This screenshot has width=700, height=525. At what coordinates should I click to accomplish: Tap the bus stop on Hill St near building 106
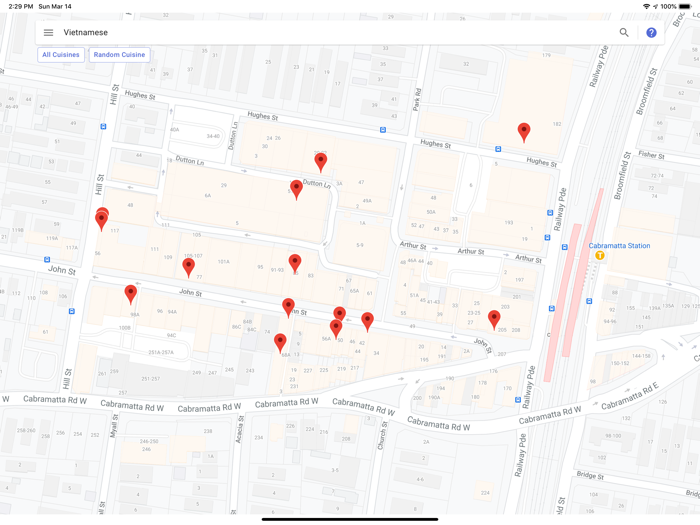click(71, 311)
